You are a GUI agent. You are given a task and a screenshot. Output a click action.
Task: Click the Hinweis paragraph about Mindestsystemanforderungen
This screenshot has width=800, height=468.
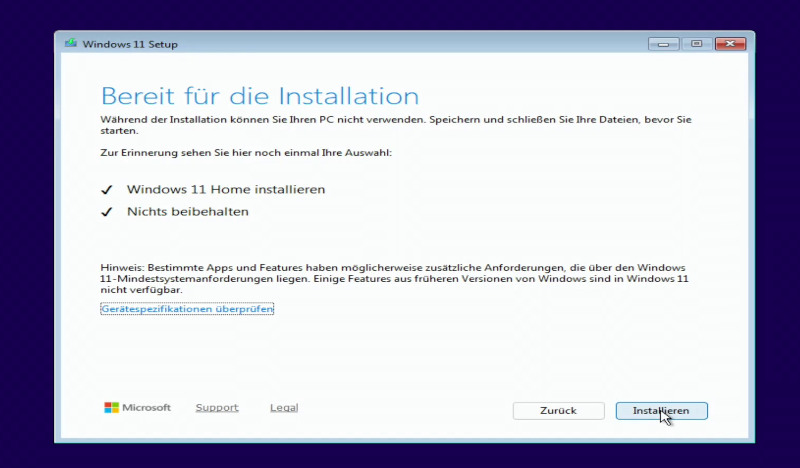point(394,279)
